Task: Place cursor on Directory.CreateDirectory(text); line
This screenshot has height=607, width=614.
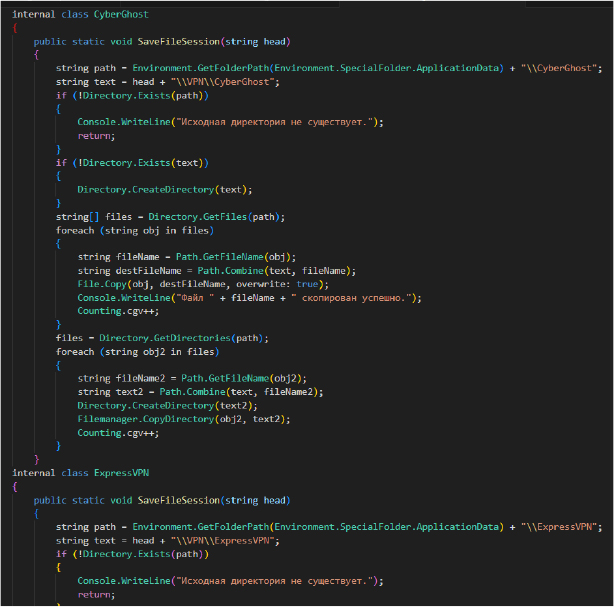Action: (x=165, y=190)
